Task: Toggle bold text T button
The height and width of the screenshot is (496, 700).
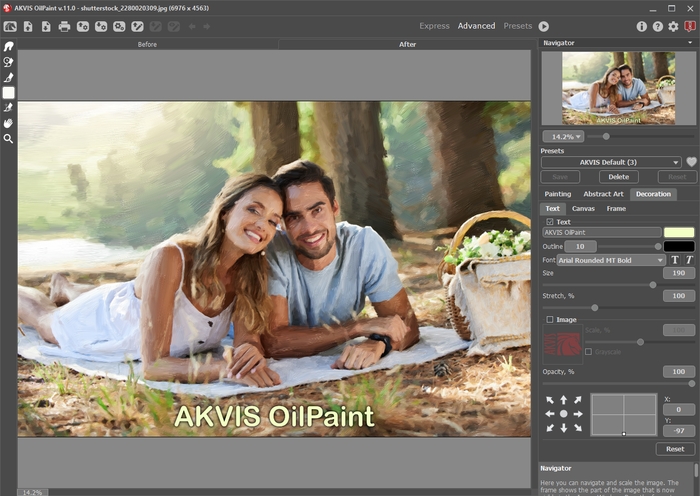Action: [x=675, y=260]
